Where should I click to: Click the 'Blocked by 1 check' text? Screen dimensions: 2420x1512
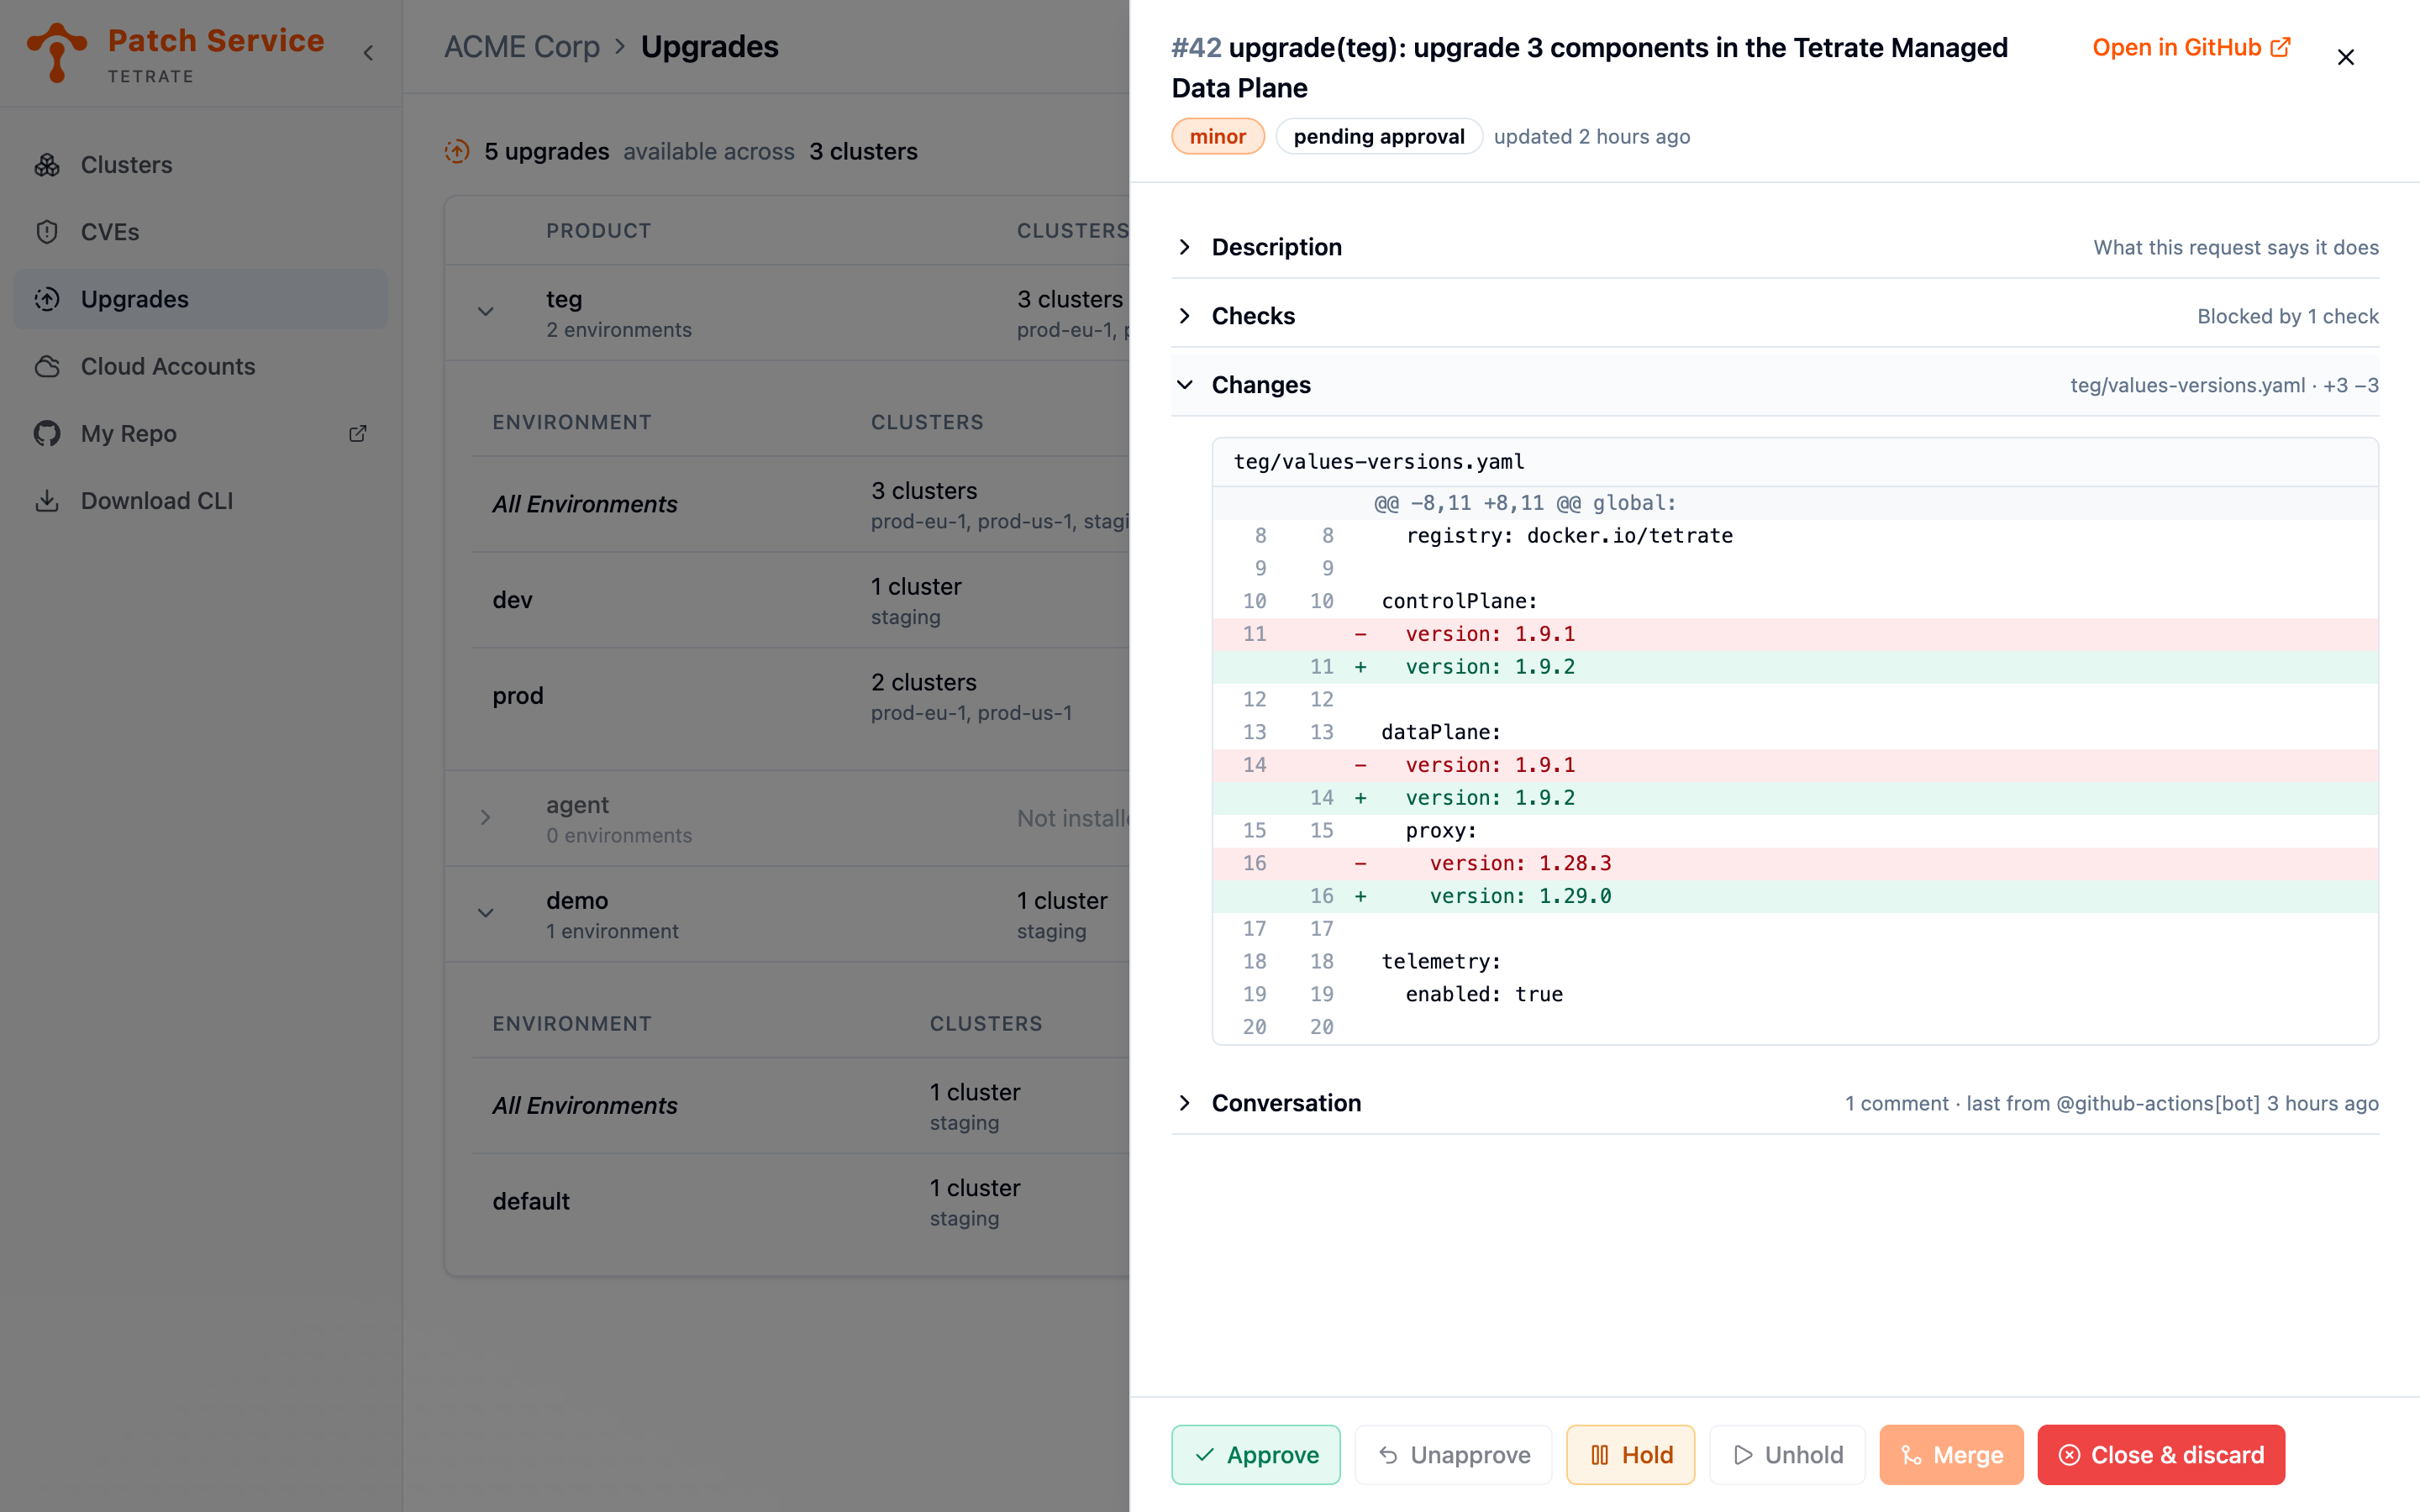coord(2288,316)
